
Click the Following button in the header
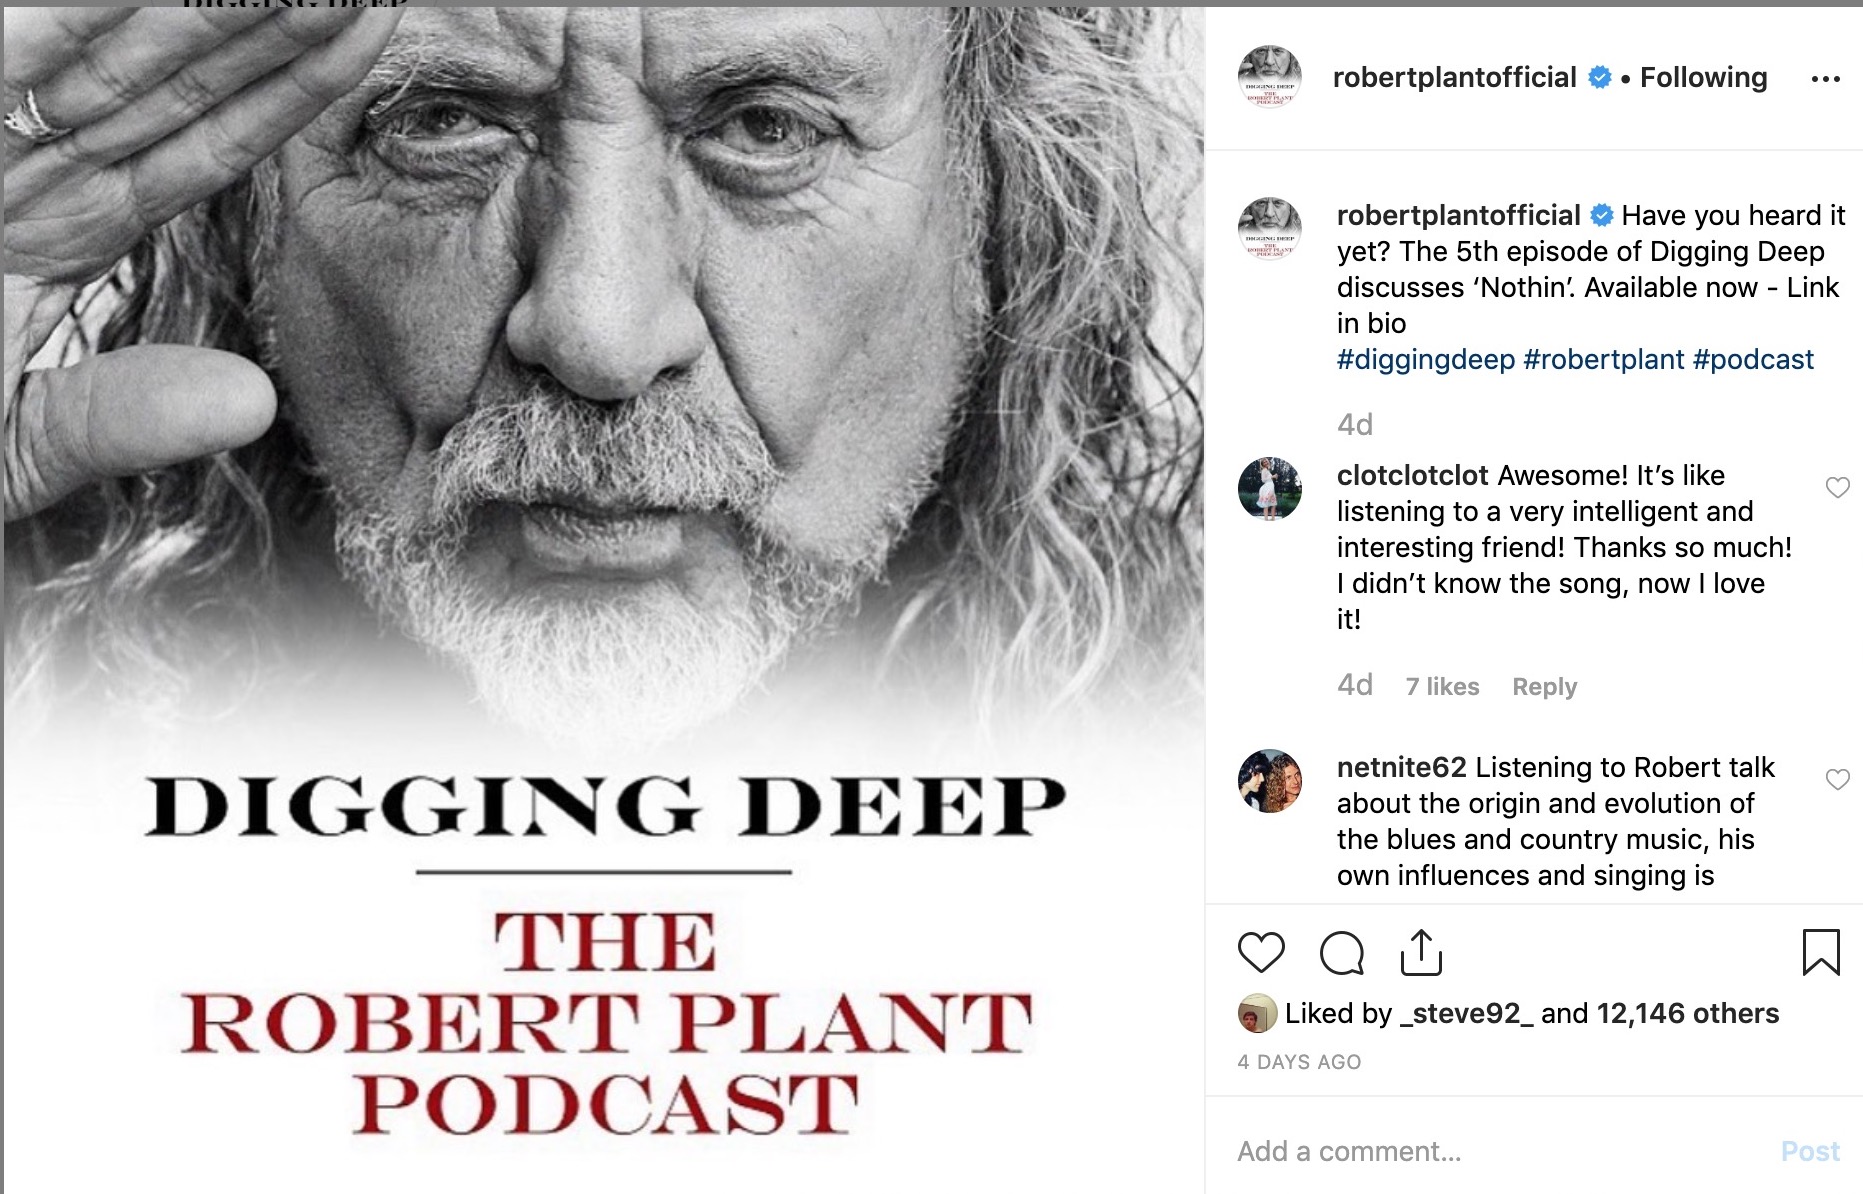[1704, 78]
